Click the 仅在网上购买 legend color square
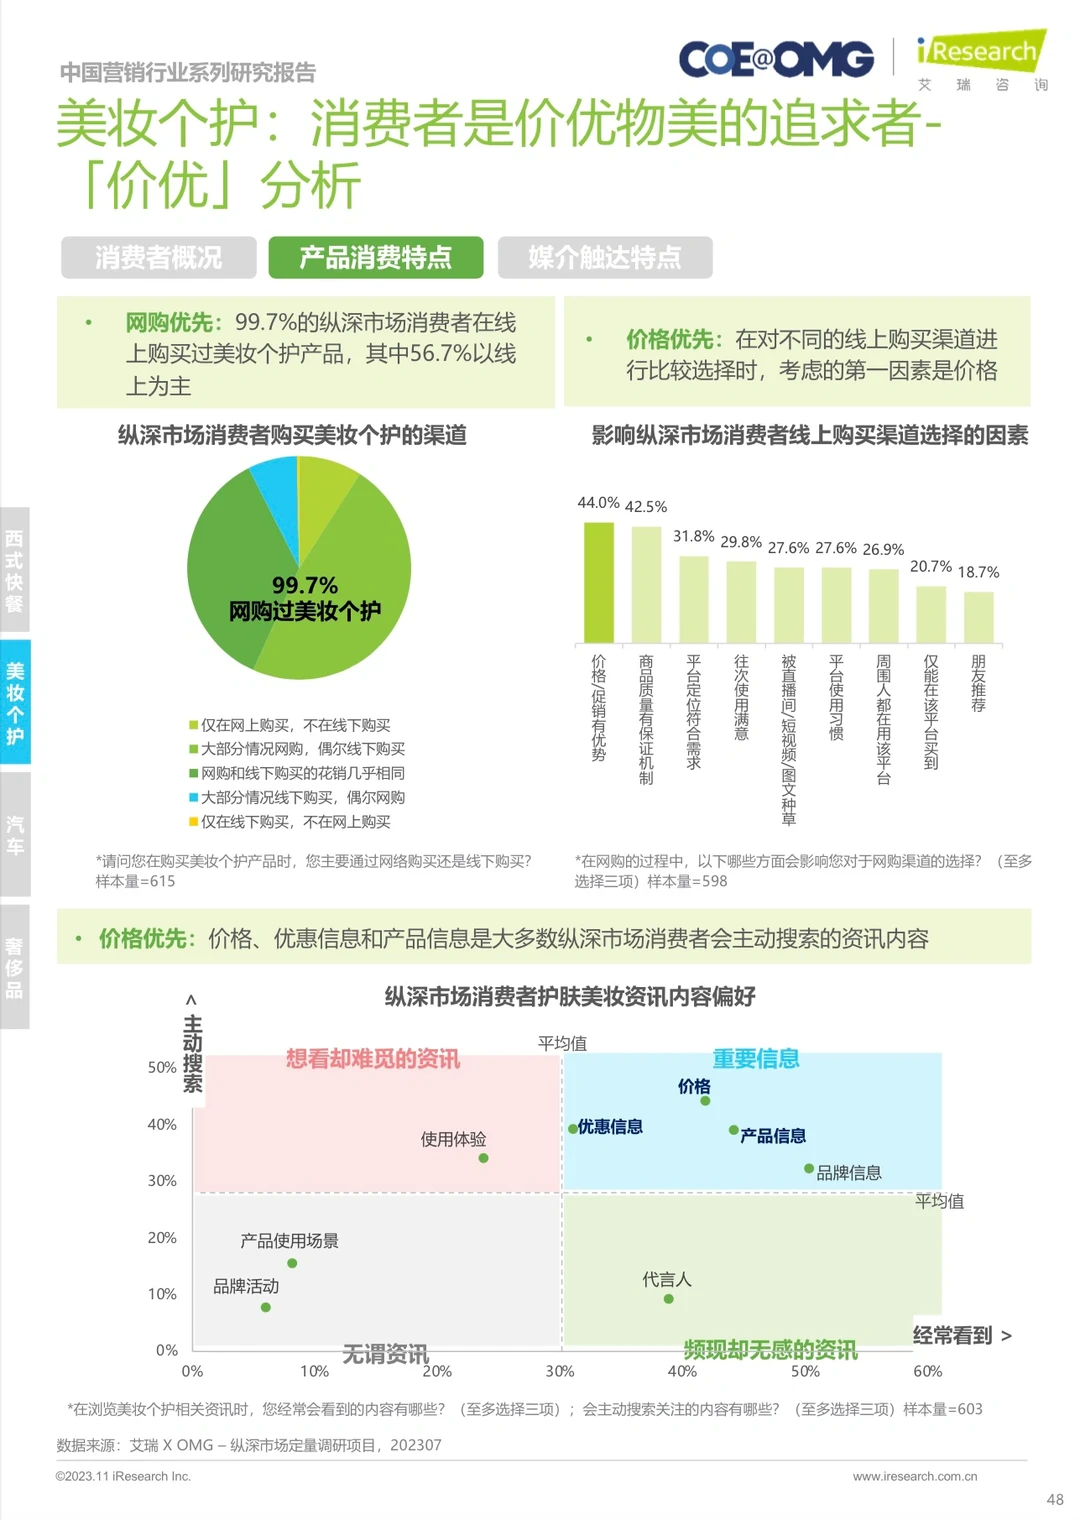Screen dimensions: 1080x1520 (x=194, y=725)
